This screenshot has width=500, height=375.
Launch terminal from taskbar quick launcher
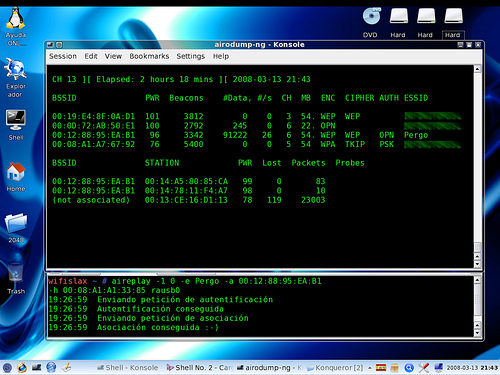click(x=36, y=368)
